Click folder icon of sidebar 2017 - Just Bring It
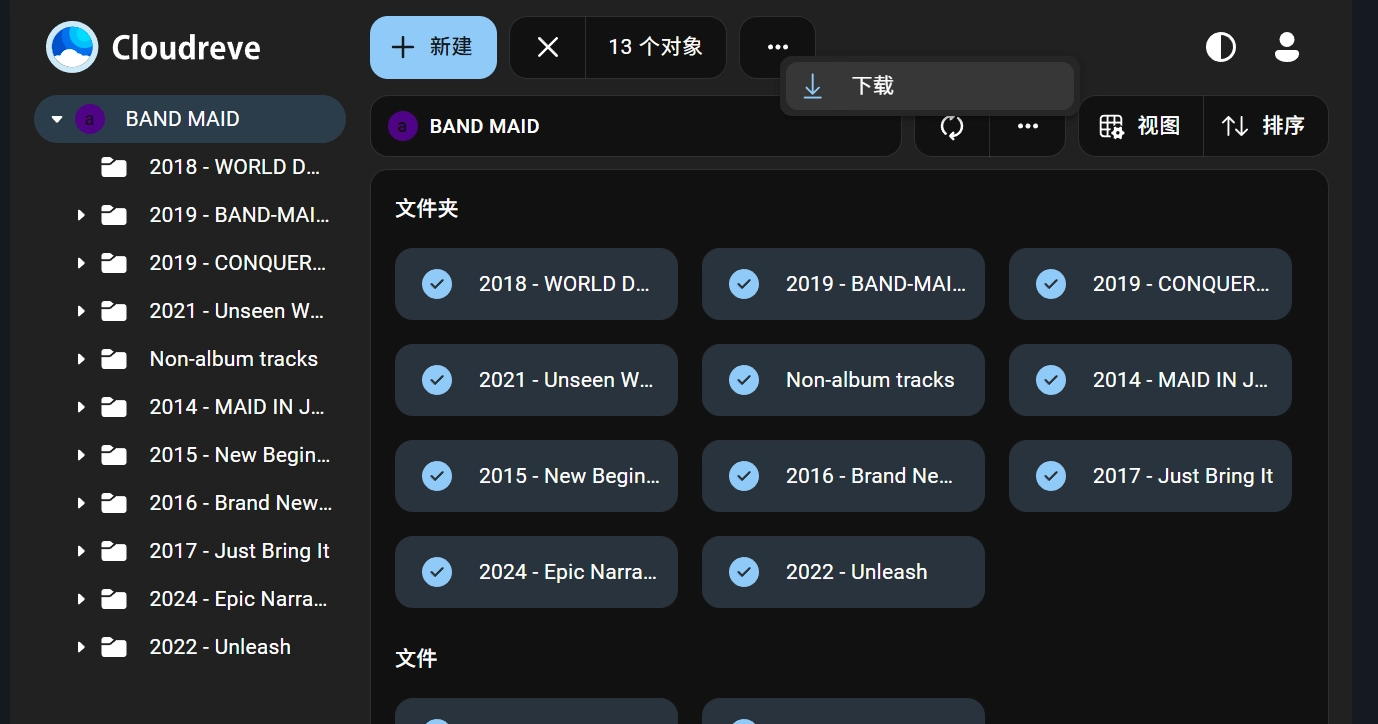 (114, 551)
